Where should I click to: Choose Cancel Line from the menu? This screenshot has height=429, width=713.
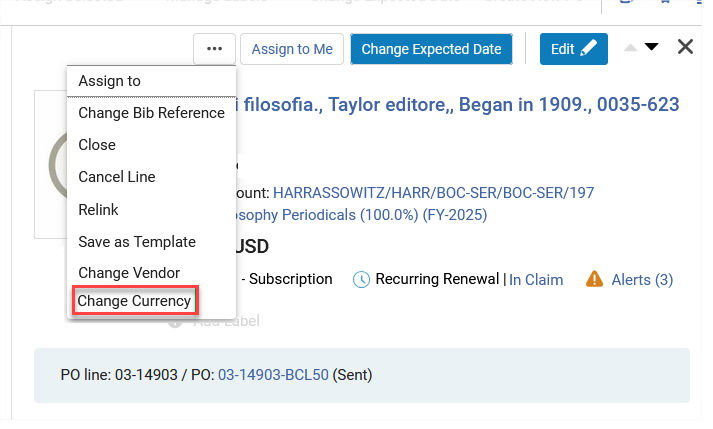click(117, 177)
